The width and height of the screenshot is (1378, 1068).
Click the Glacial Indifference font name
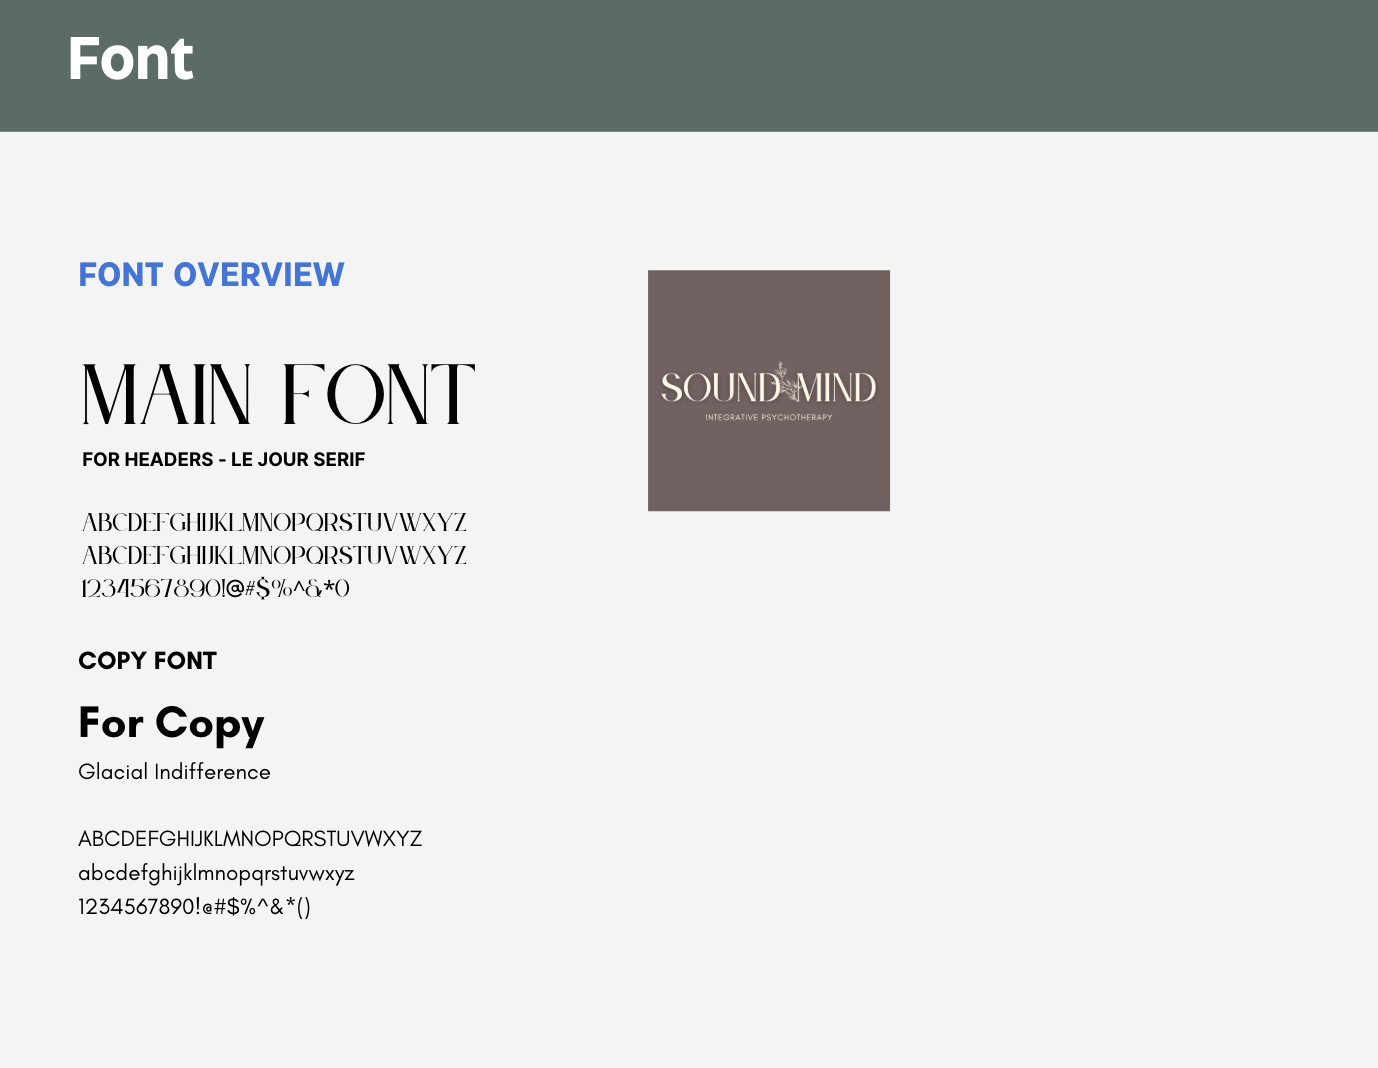(174, 771)
